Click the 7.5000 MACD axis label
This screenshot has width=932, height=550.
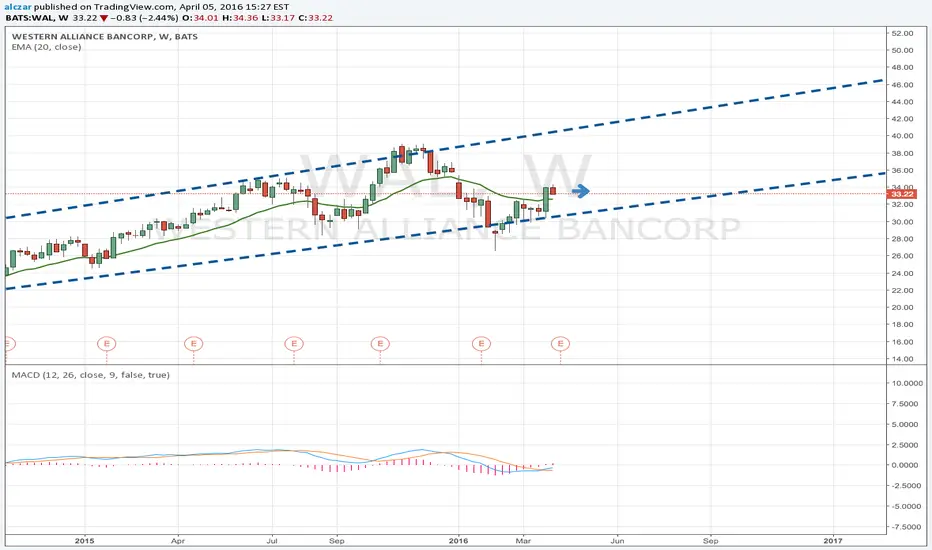(907, 404)
